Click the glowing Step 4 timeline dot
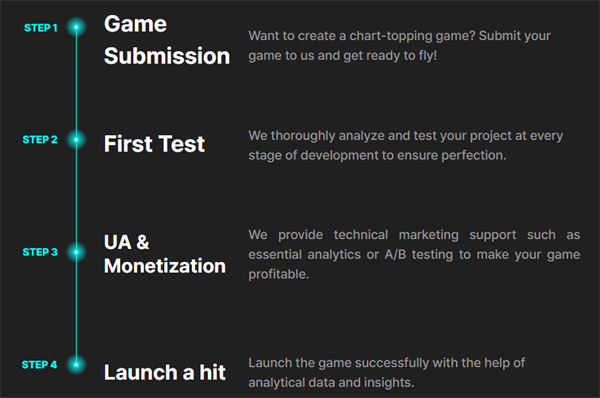 point(76,364)
